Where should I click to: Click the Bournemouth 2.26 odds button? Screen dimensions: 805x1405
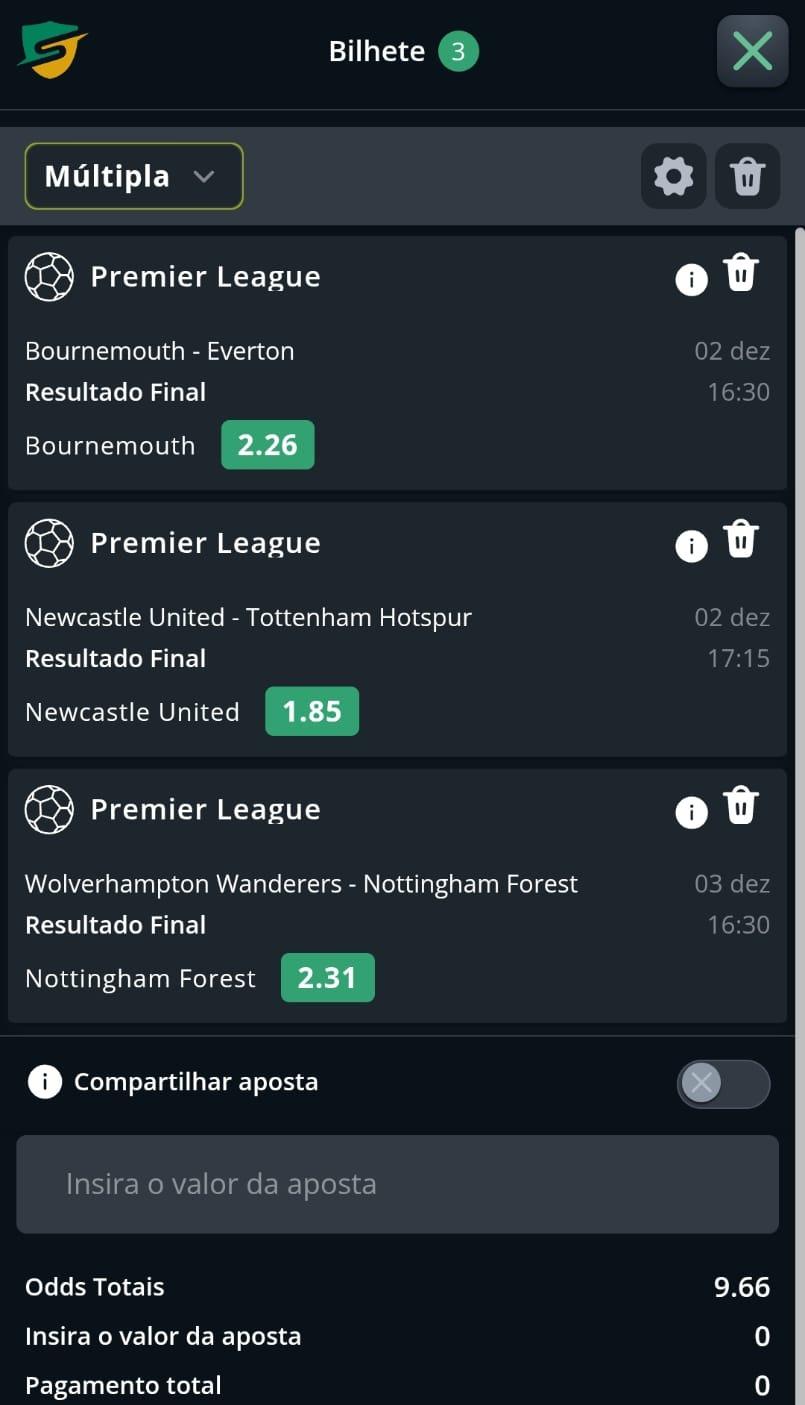[267, 445]
